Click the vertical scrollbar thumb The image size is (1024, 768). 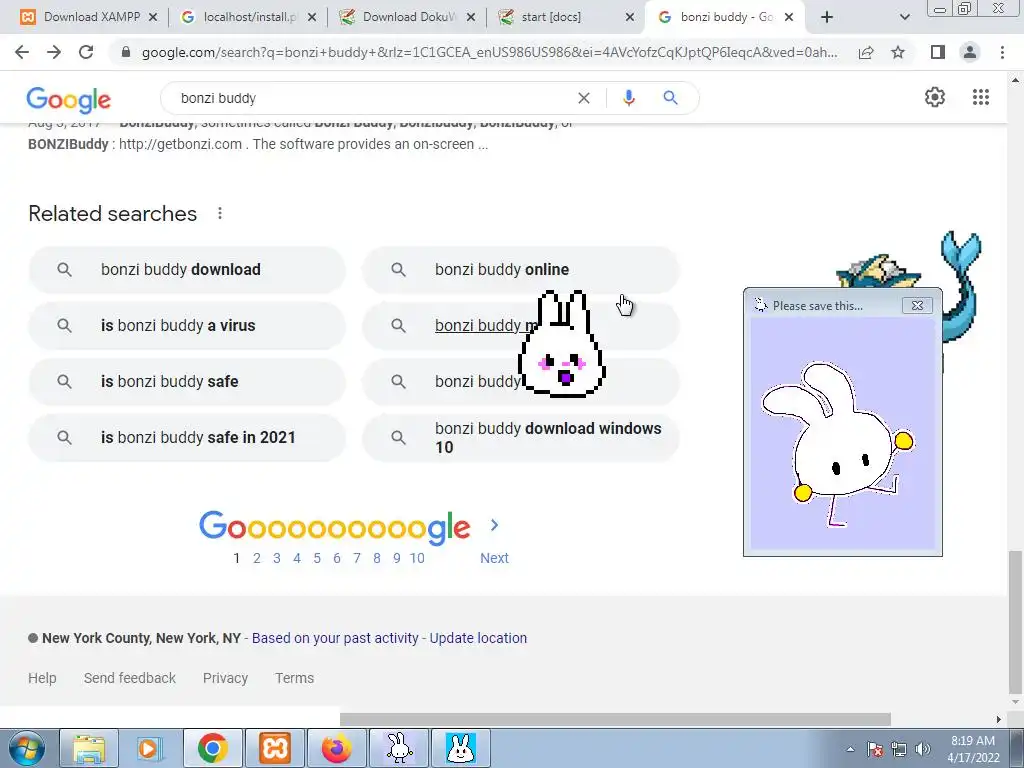1016,622
